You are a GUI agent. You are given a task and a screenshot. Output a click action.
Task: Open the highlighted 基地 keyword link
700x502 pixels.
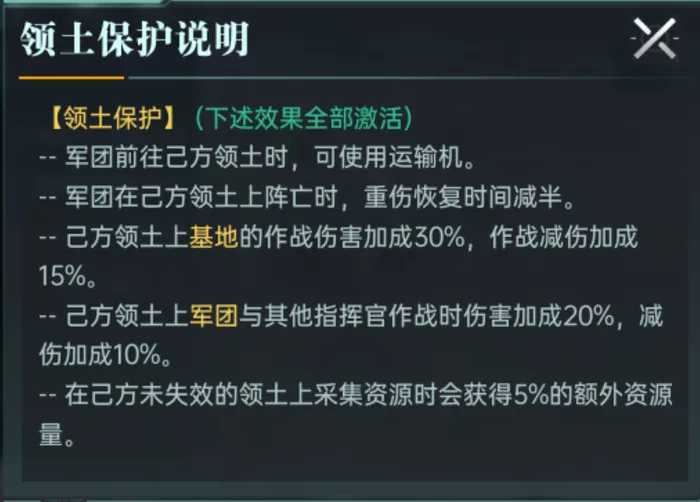pos(214,237)
